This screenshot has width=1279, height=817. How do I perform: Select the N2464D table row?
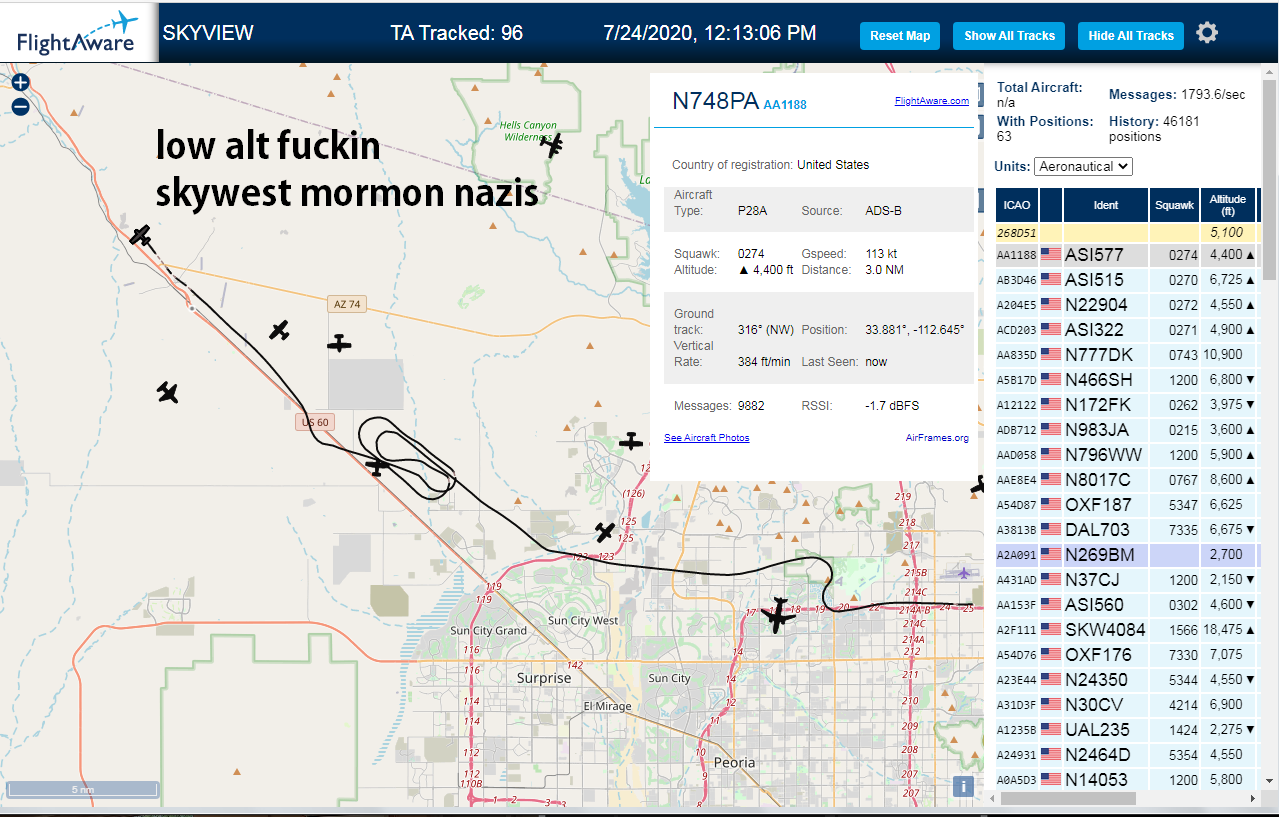click(1127, 755)
